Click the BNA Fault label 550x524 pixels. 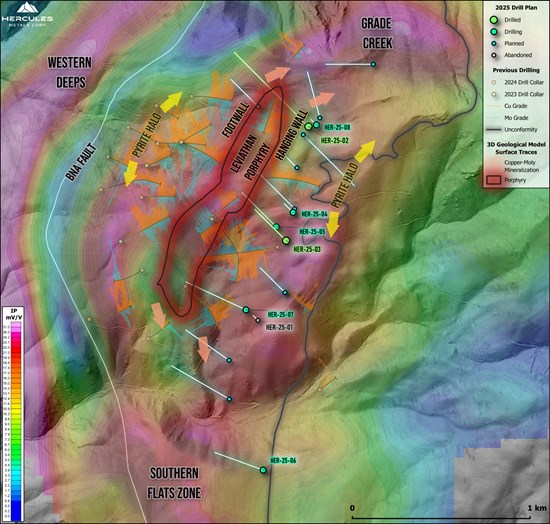pyautogui.click(x=81, y=162)
